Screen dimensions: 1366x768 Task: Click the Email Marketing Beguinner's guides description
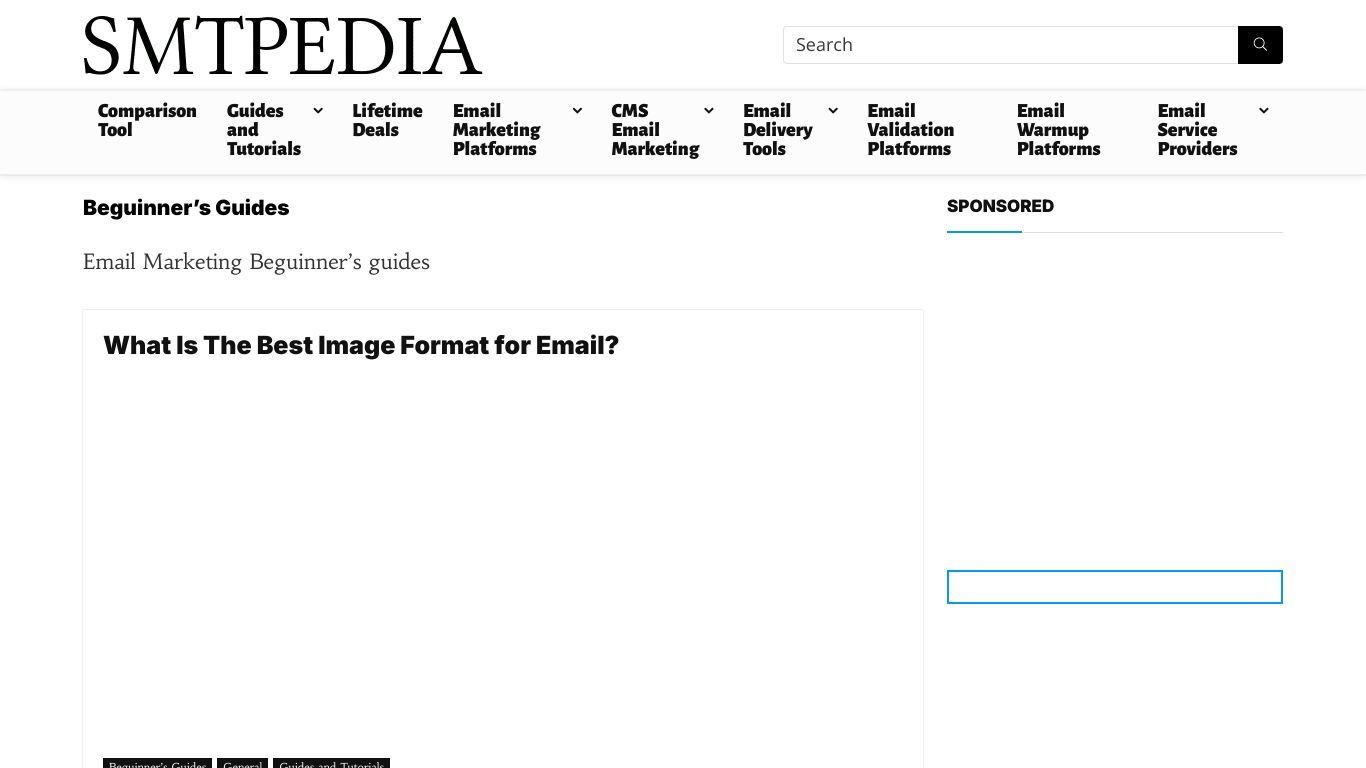pos(256,262)
